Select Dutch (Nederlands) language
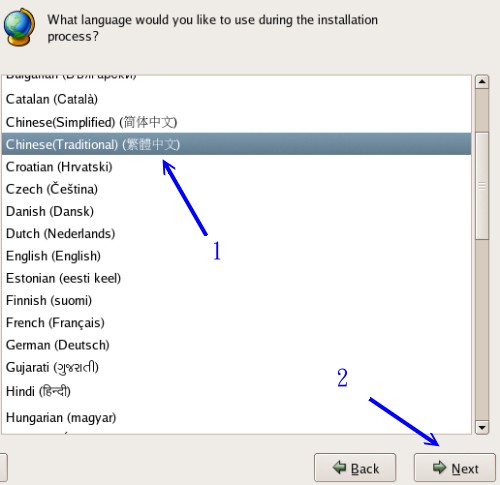 236,234
